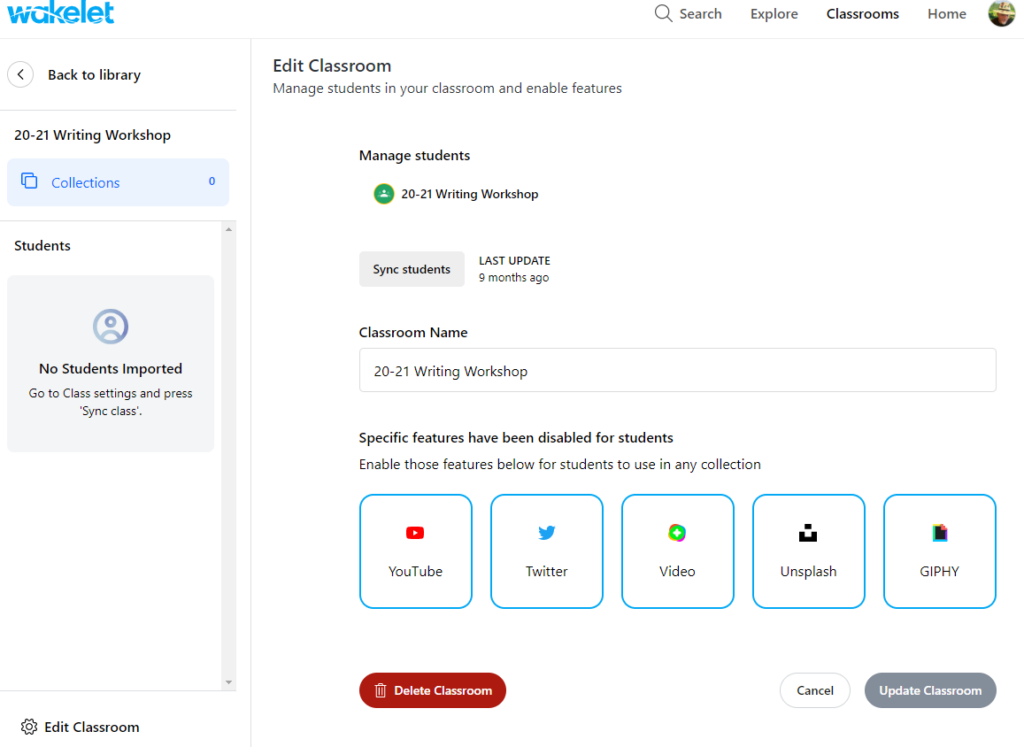
Task: Click the gear icon beside Edit Classroom
Action: (29, 727)
